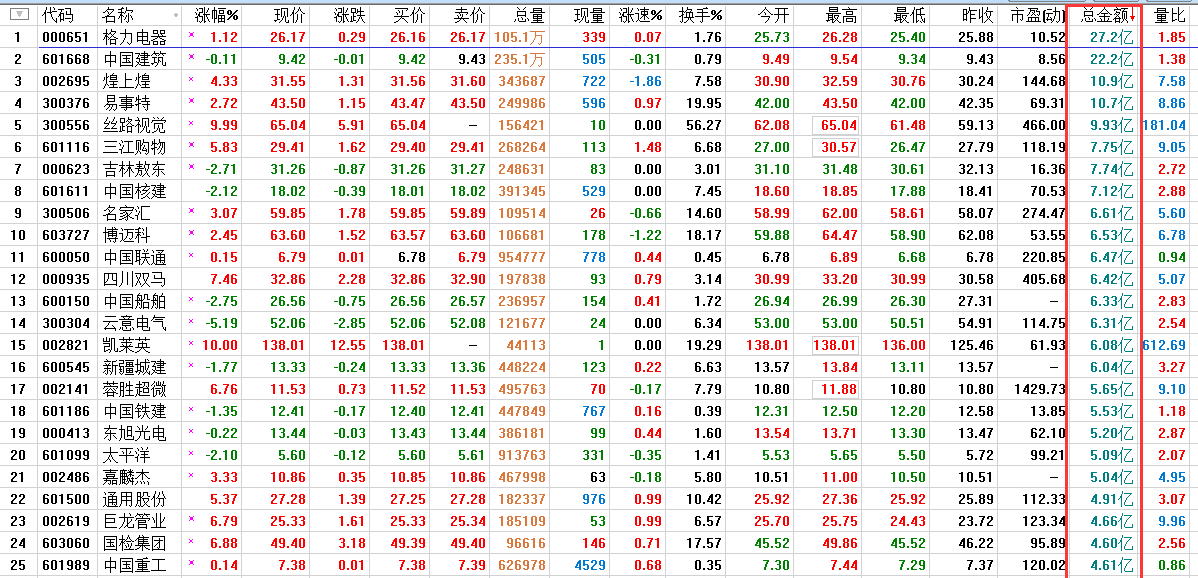Select the stock name 嘉麟杰
Screen dimensions: 1198x578
[126, 478]
